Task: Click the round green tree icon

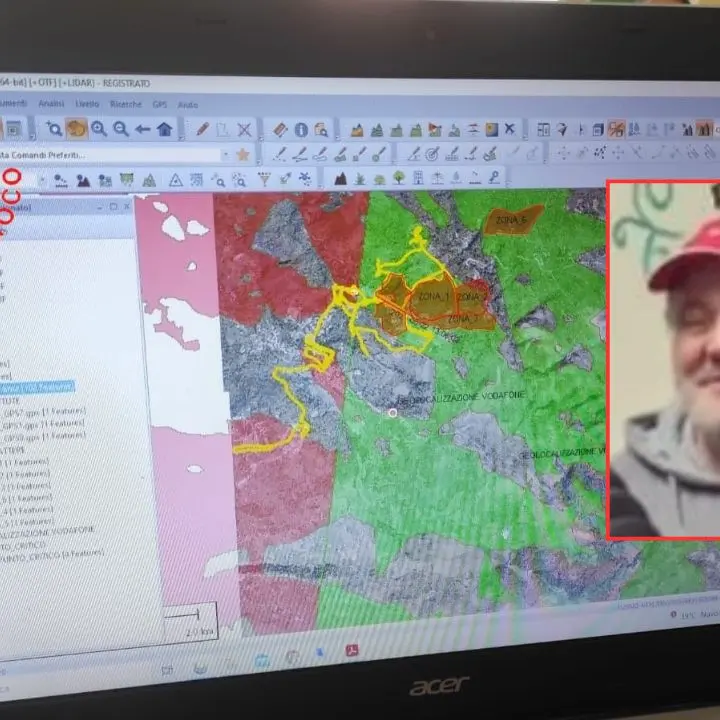Action: [x=399, y=177]
